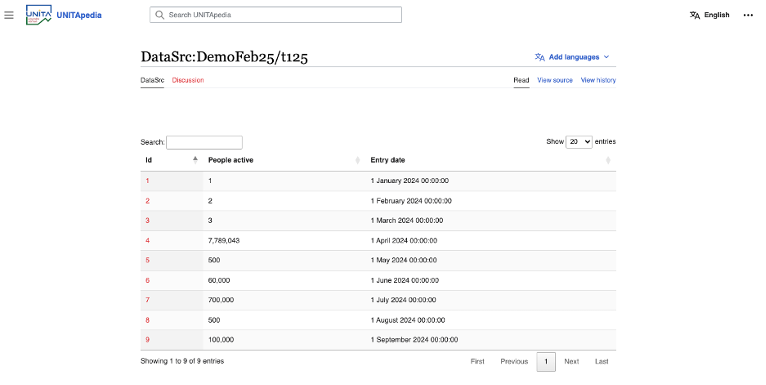Click the 60,000 People active cell
The width and height of the screenshot is (766, 385).
pyautogui.click(x=284, y=280)
